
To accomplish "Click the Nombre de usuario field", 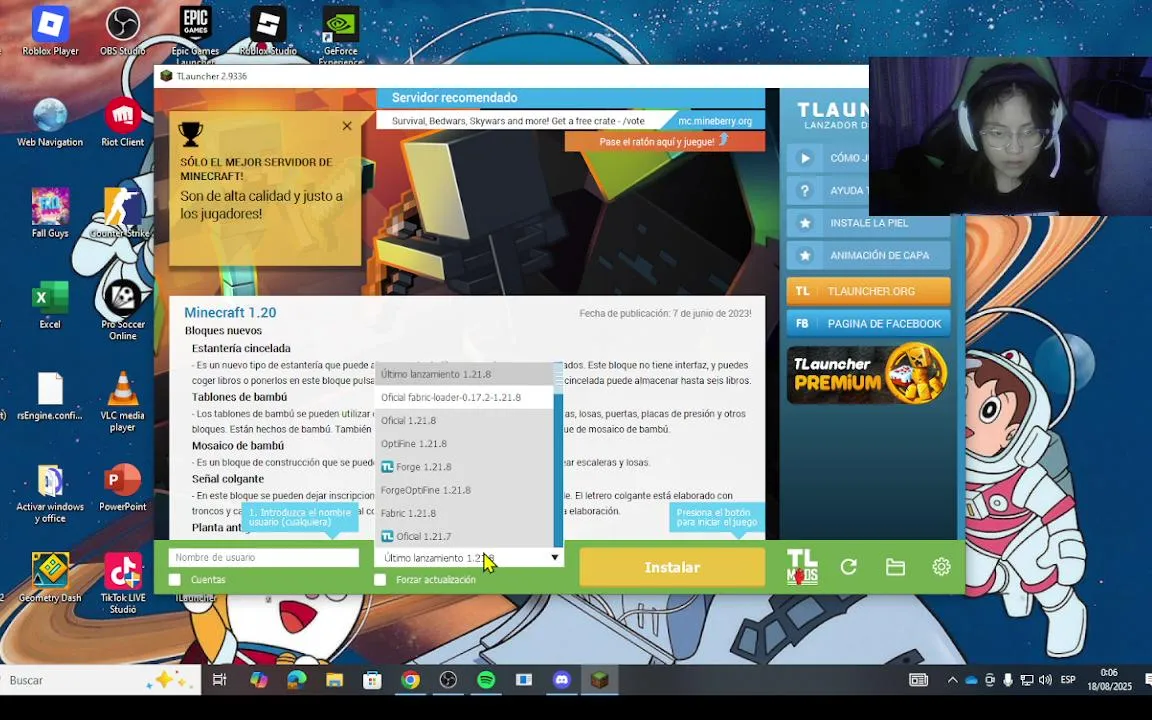I will 264,558.
